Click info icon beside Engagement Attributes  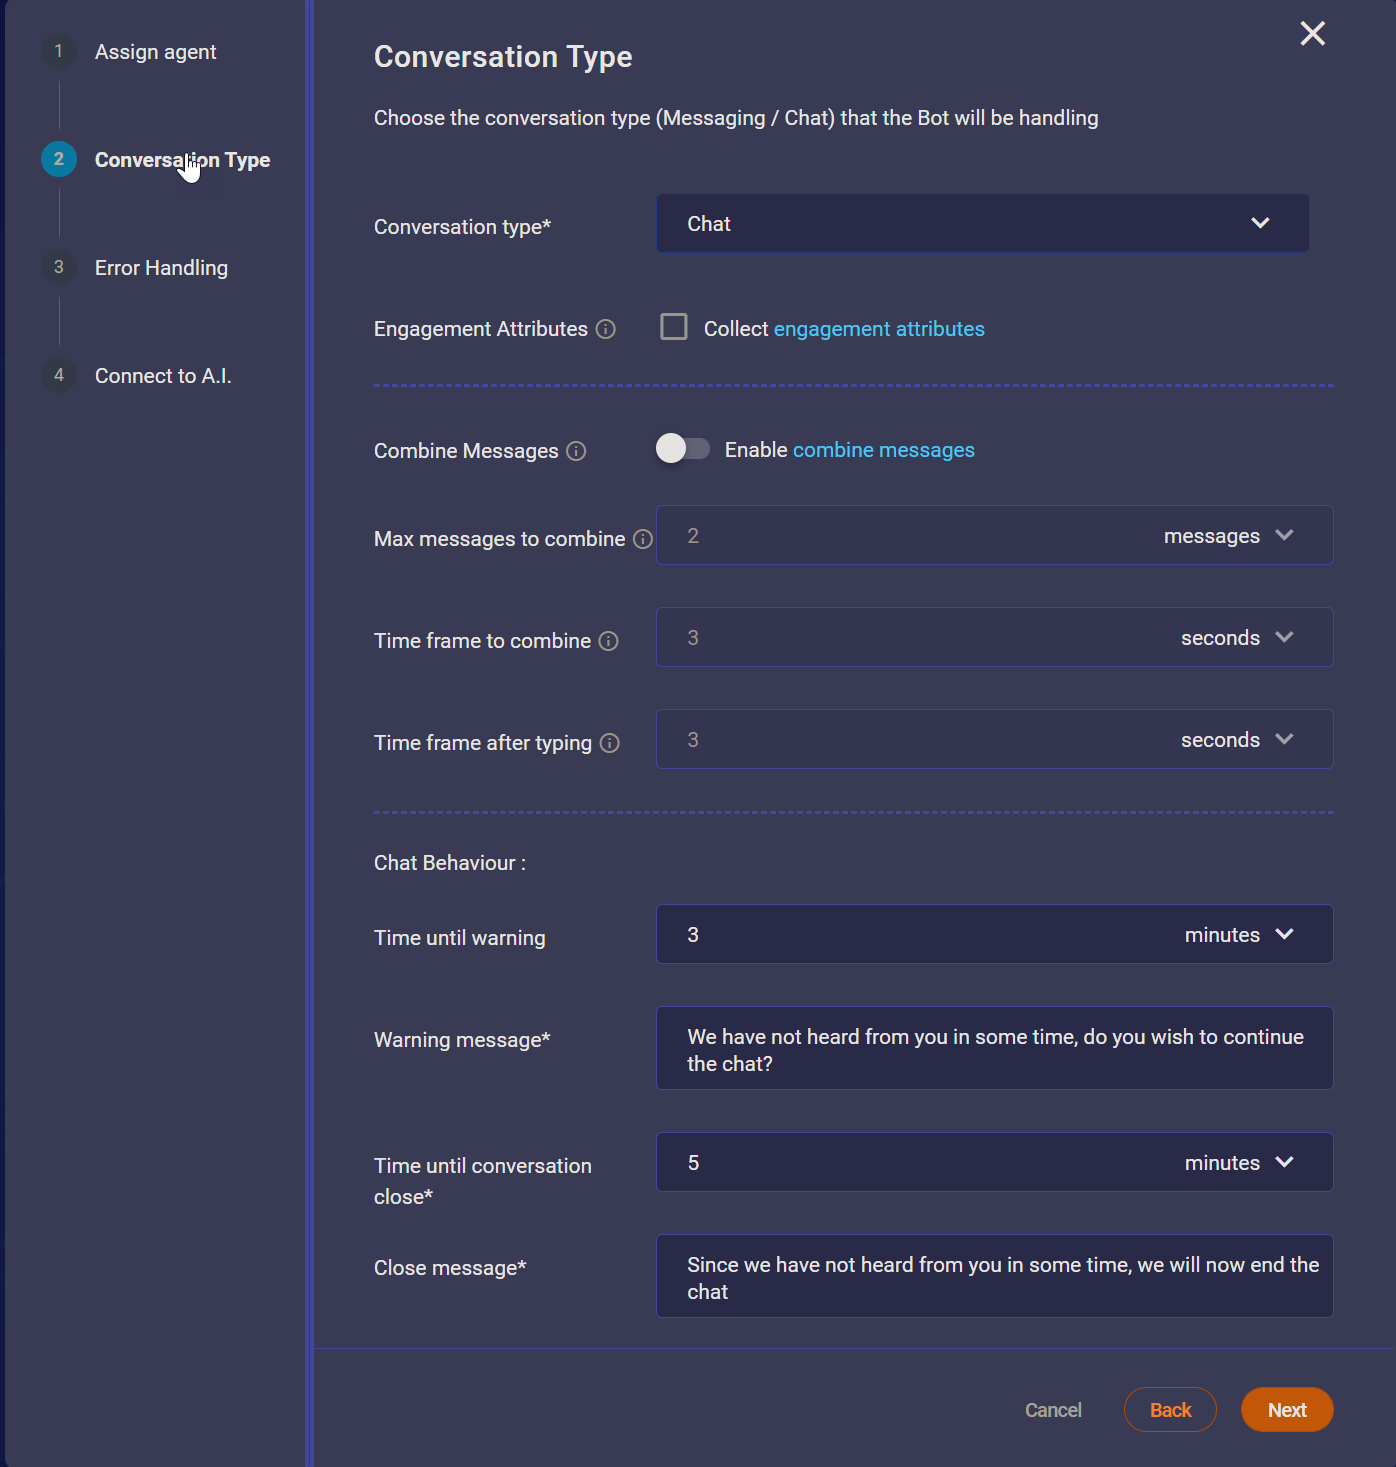[606, 329]
